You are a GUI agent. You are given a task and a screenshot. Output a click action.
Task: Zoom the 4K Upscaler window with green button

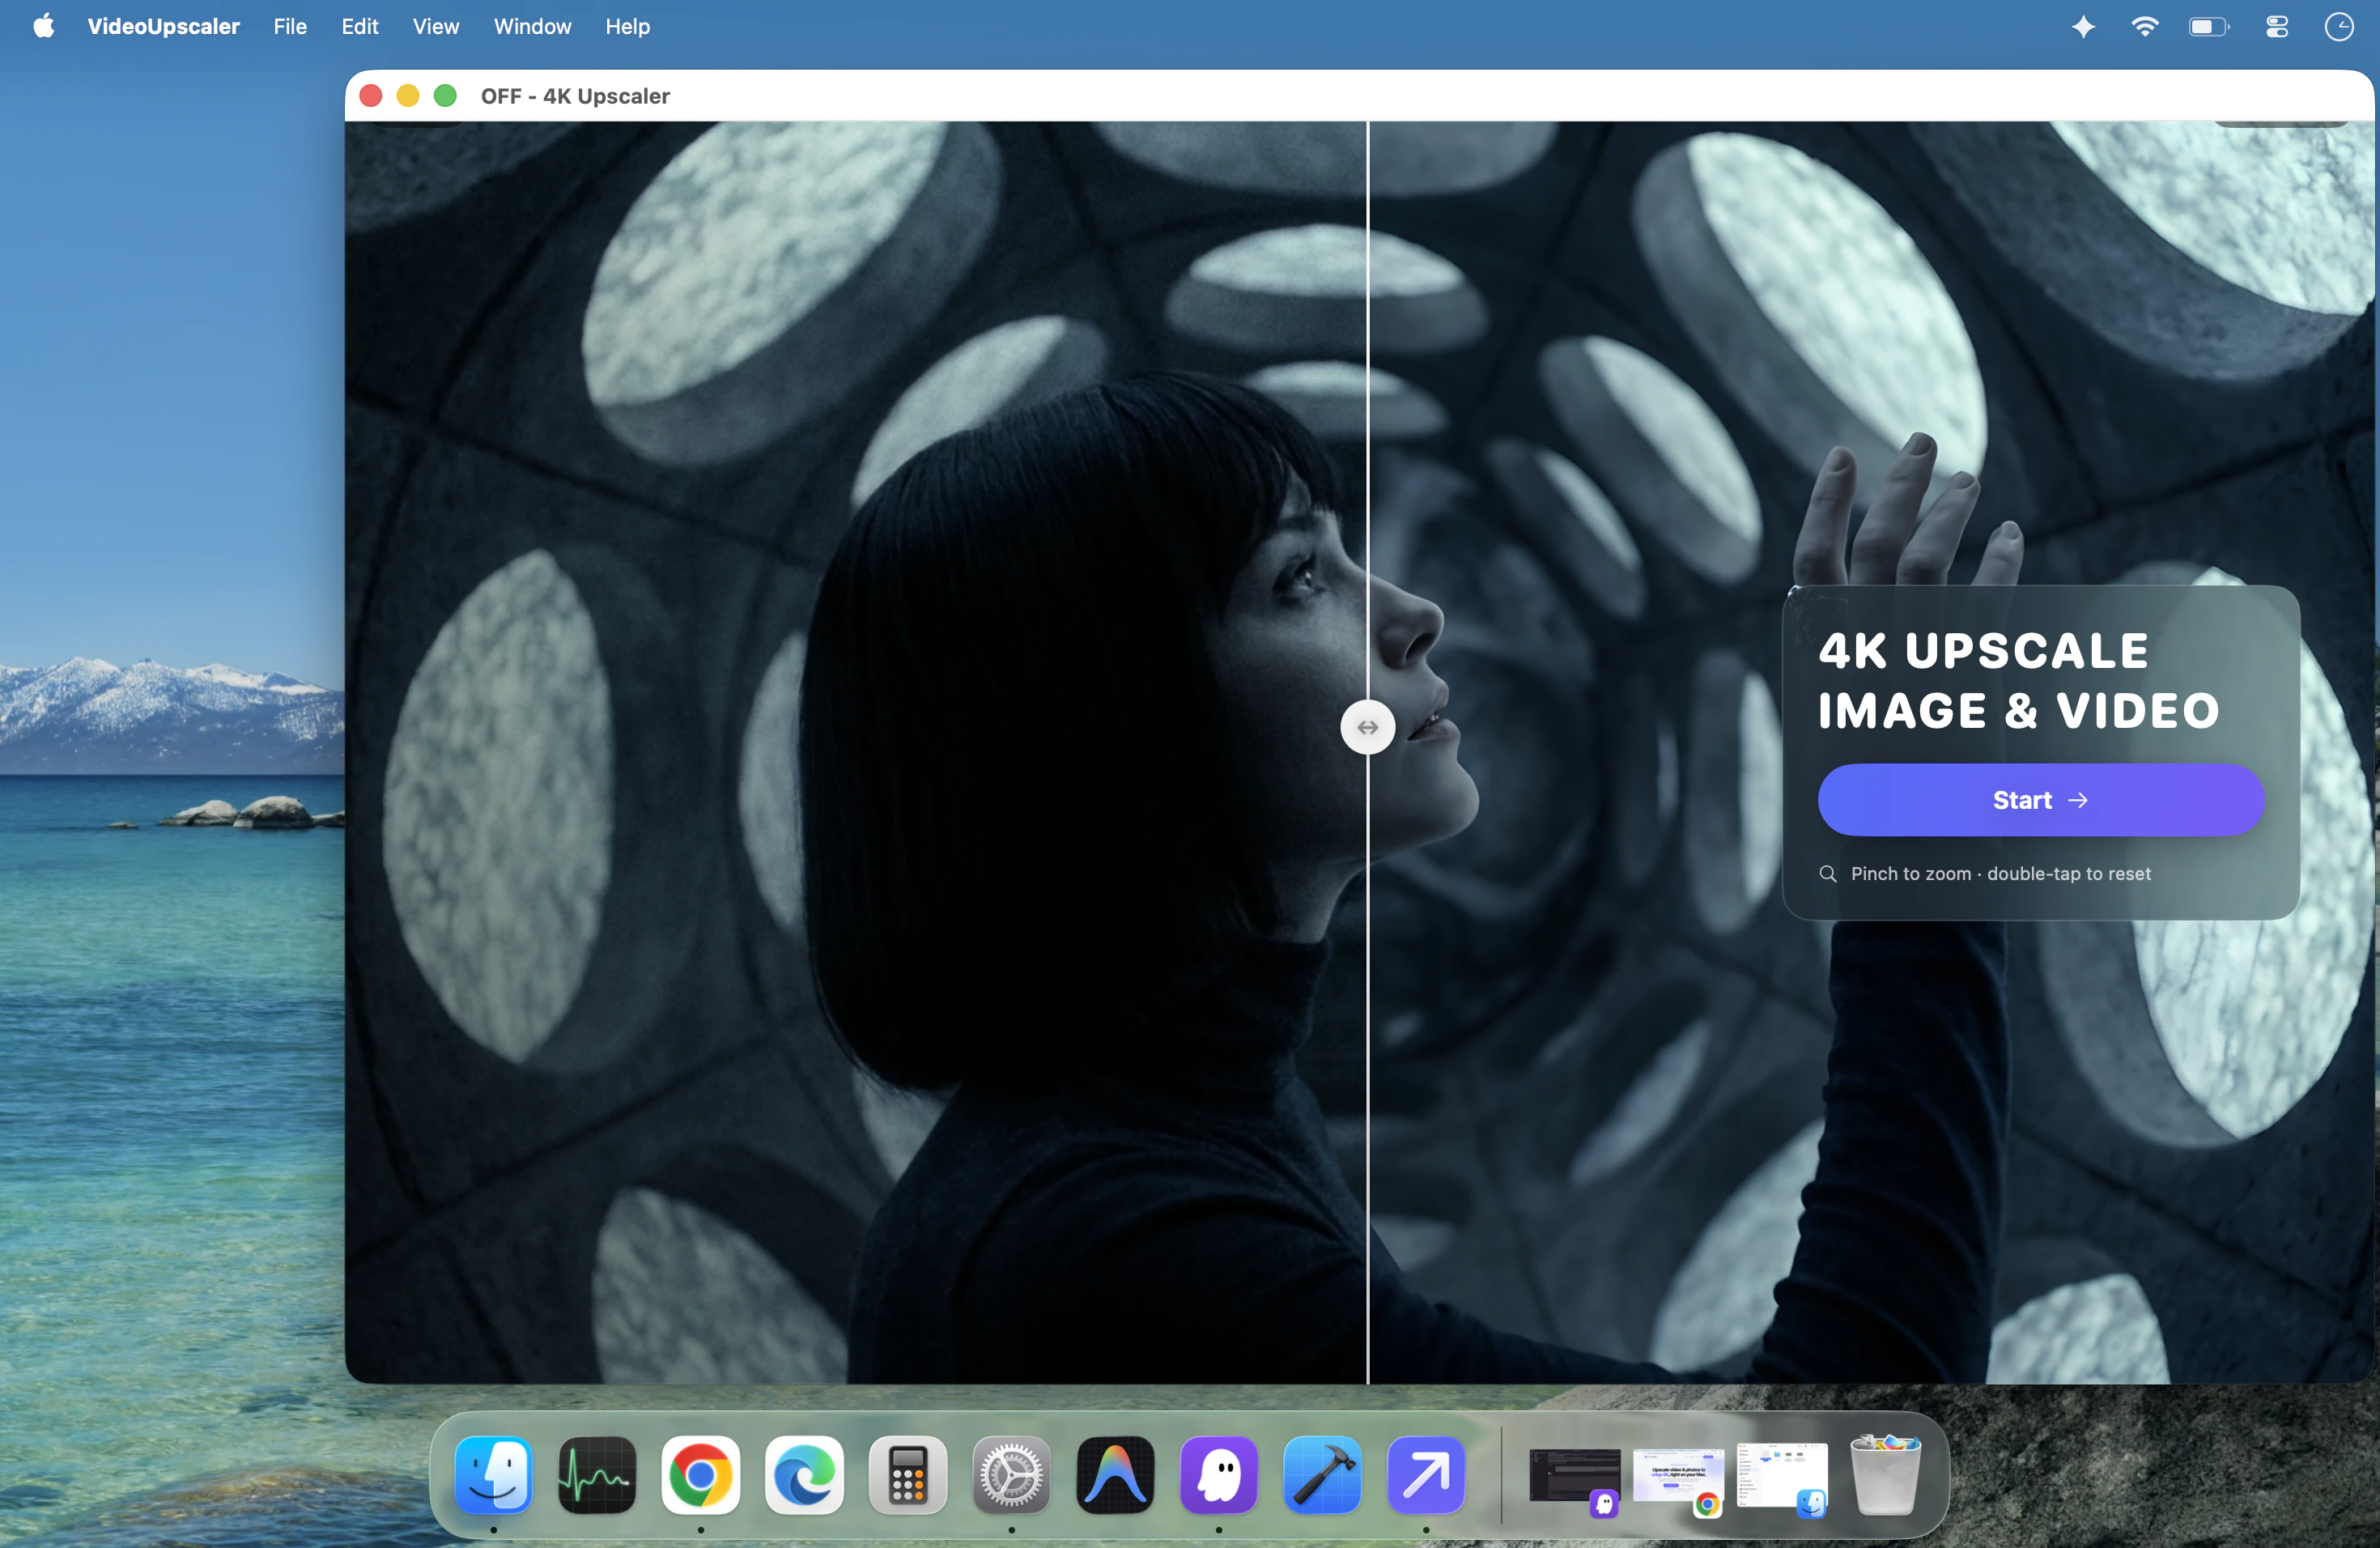[446, 96]
